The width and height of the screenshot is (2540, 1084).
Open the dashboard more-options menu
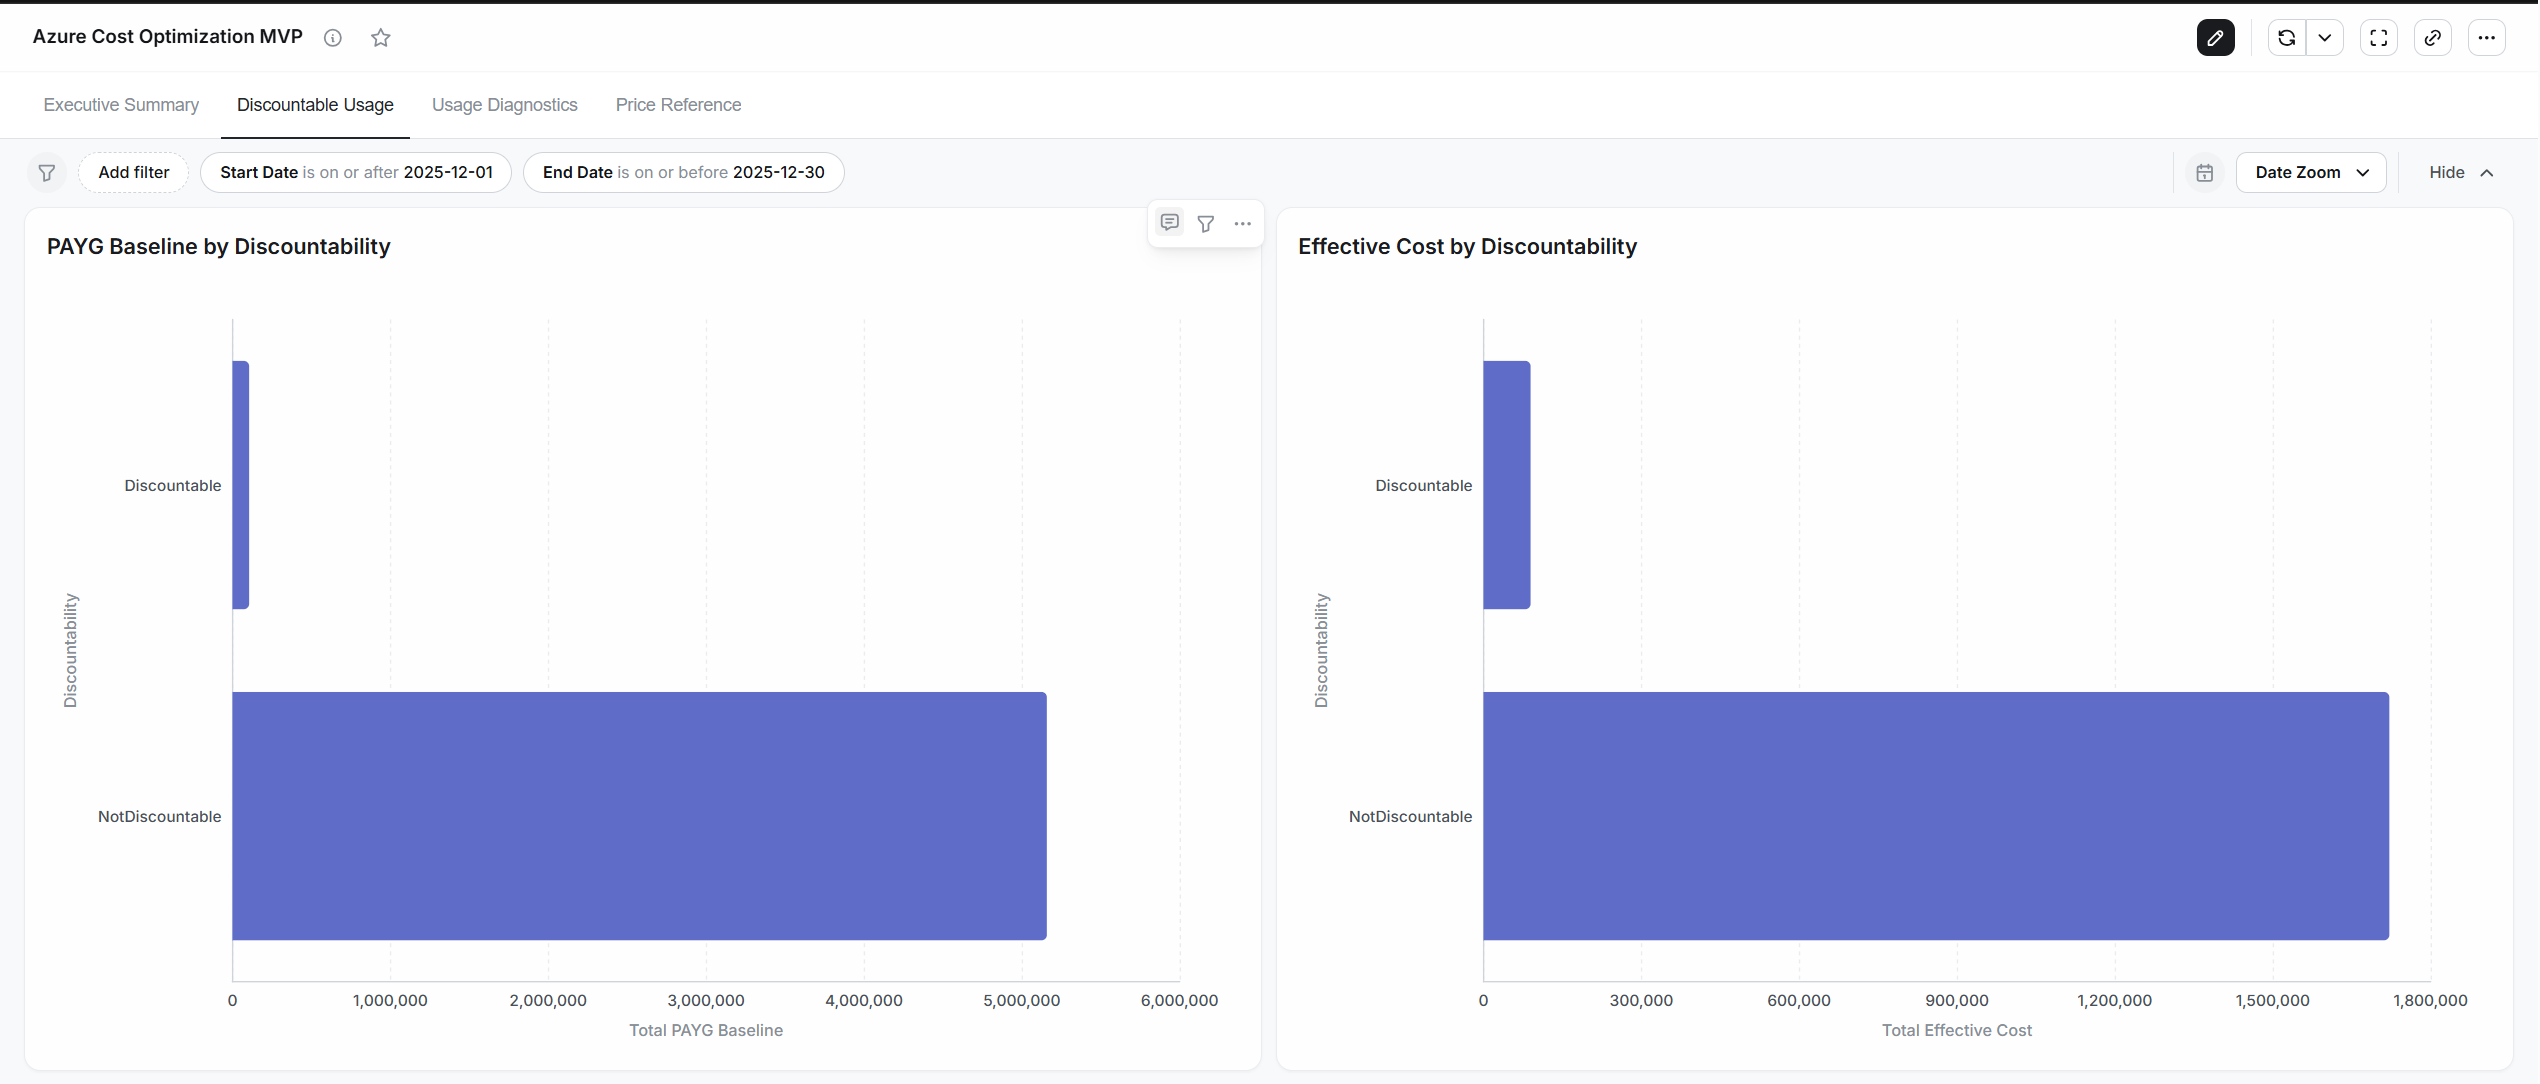pyautogui.click(x=2487, y=38)
